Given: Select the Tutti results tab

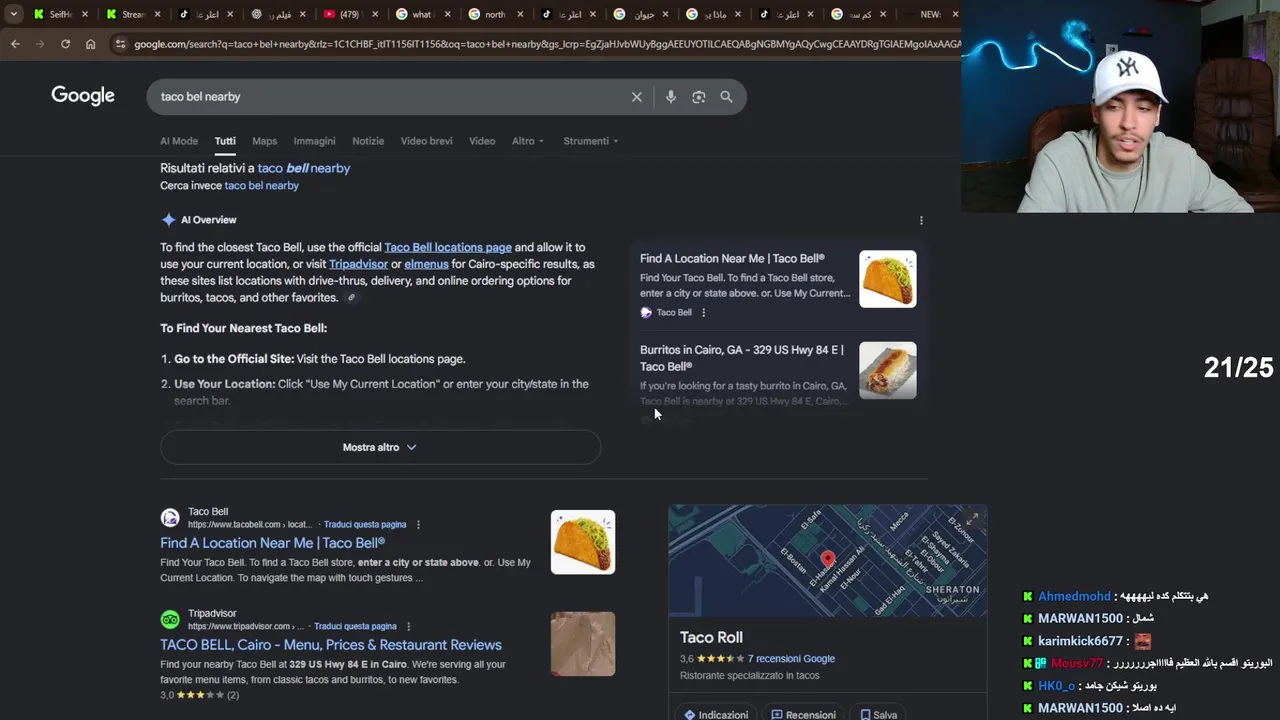Looking at the screenshot, I should click(x=225, y=141).
